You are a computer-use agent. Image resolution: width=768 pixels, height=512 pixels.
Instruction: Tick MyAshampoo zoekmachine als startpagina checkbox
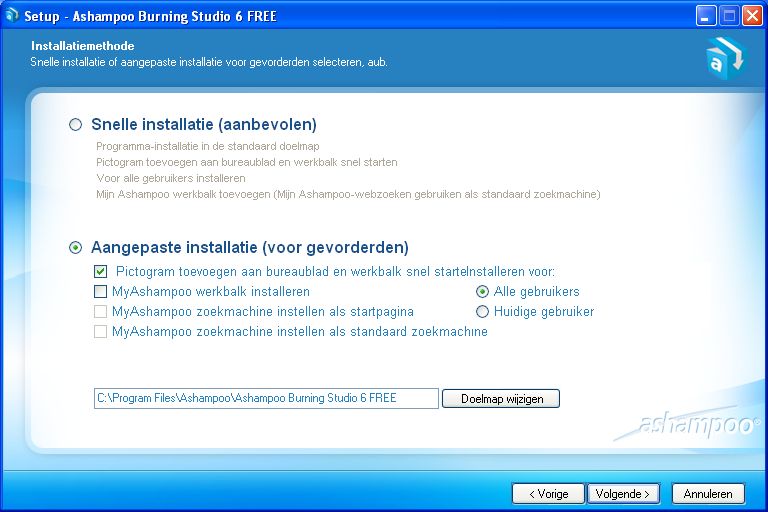click(x=101, y=312)
